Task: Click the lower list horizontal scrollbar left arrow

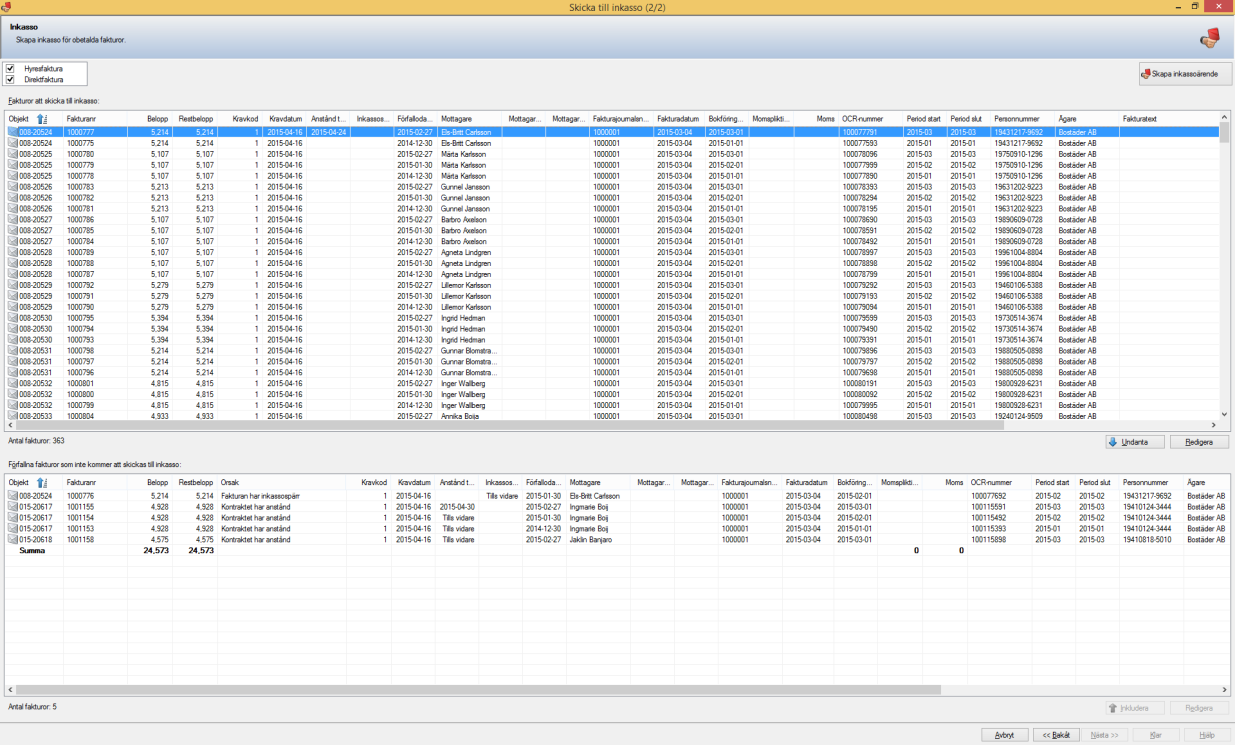Action: pos(10,690)
